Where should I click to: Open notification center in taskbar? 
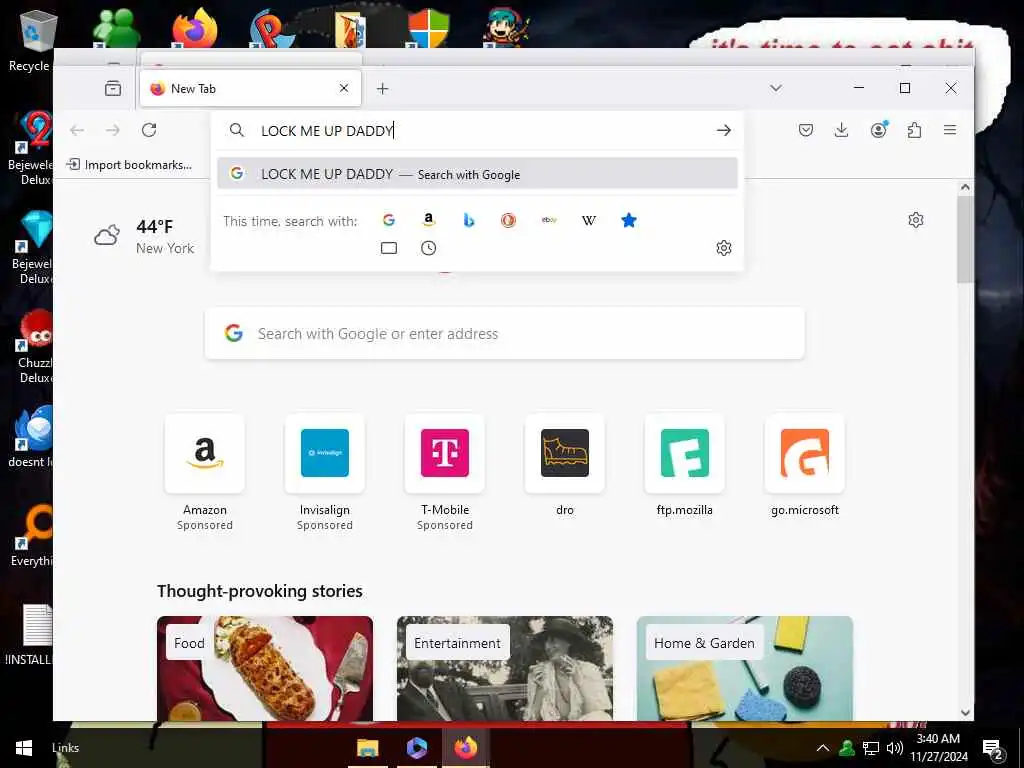coord(993,748)
